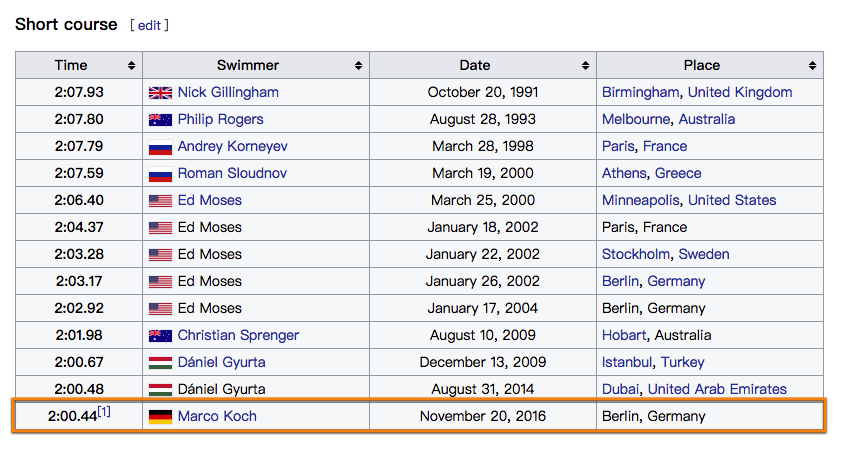Click the Roman Sloudnov link
Image resolution: width=841 pixels, height=451 pixels.
(232, 173)
